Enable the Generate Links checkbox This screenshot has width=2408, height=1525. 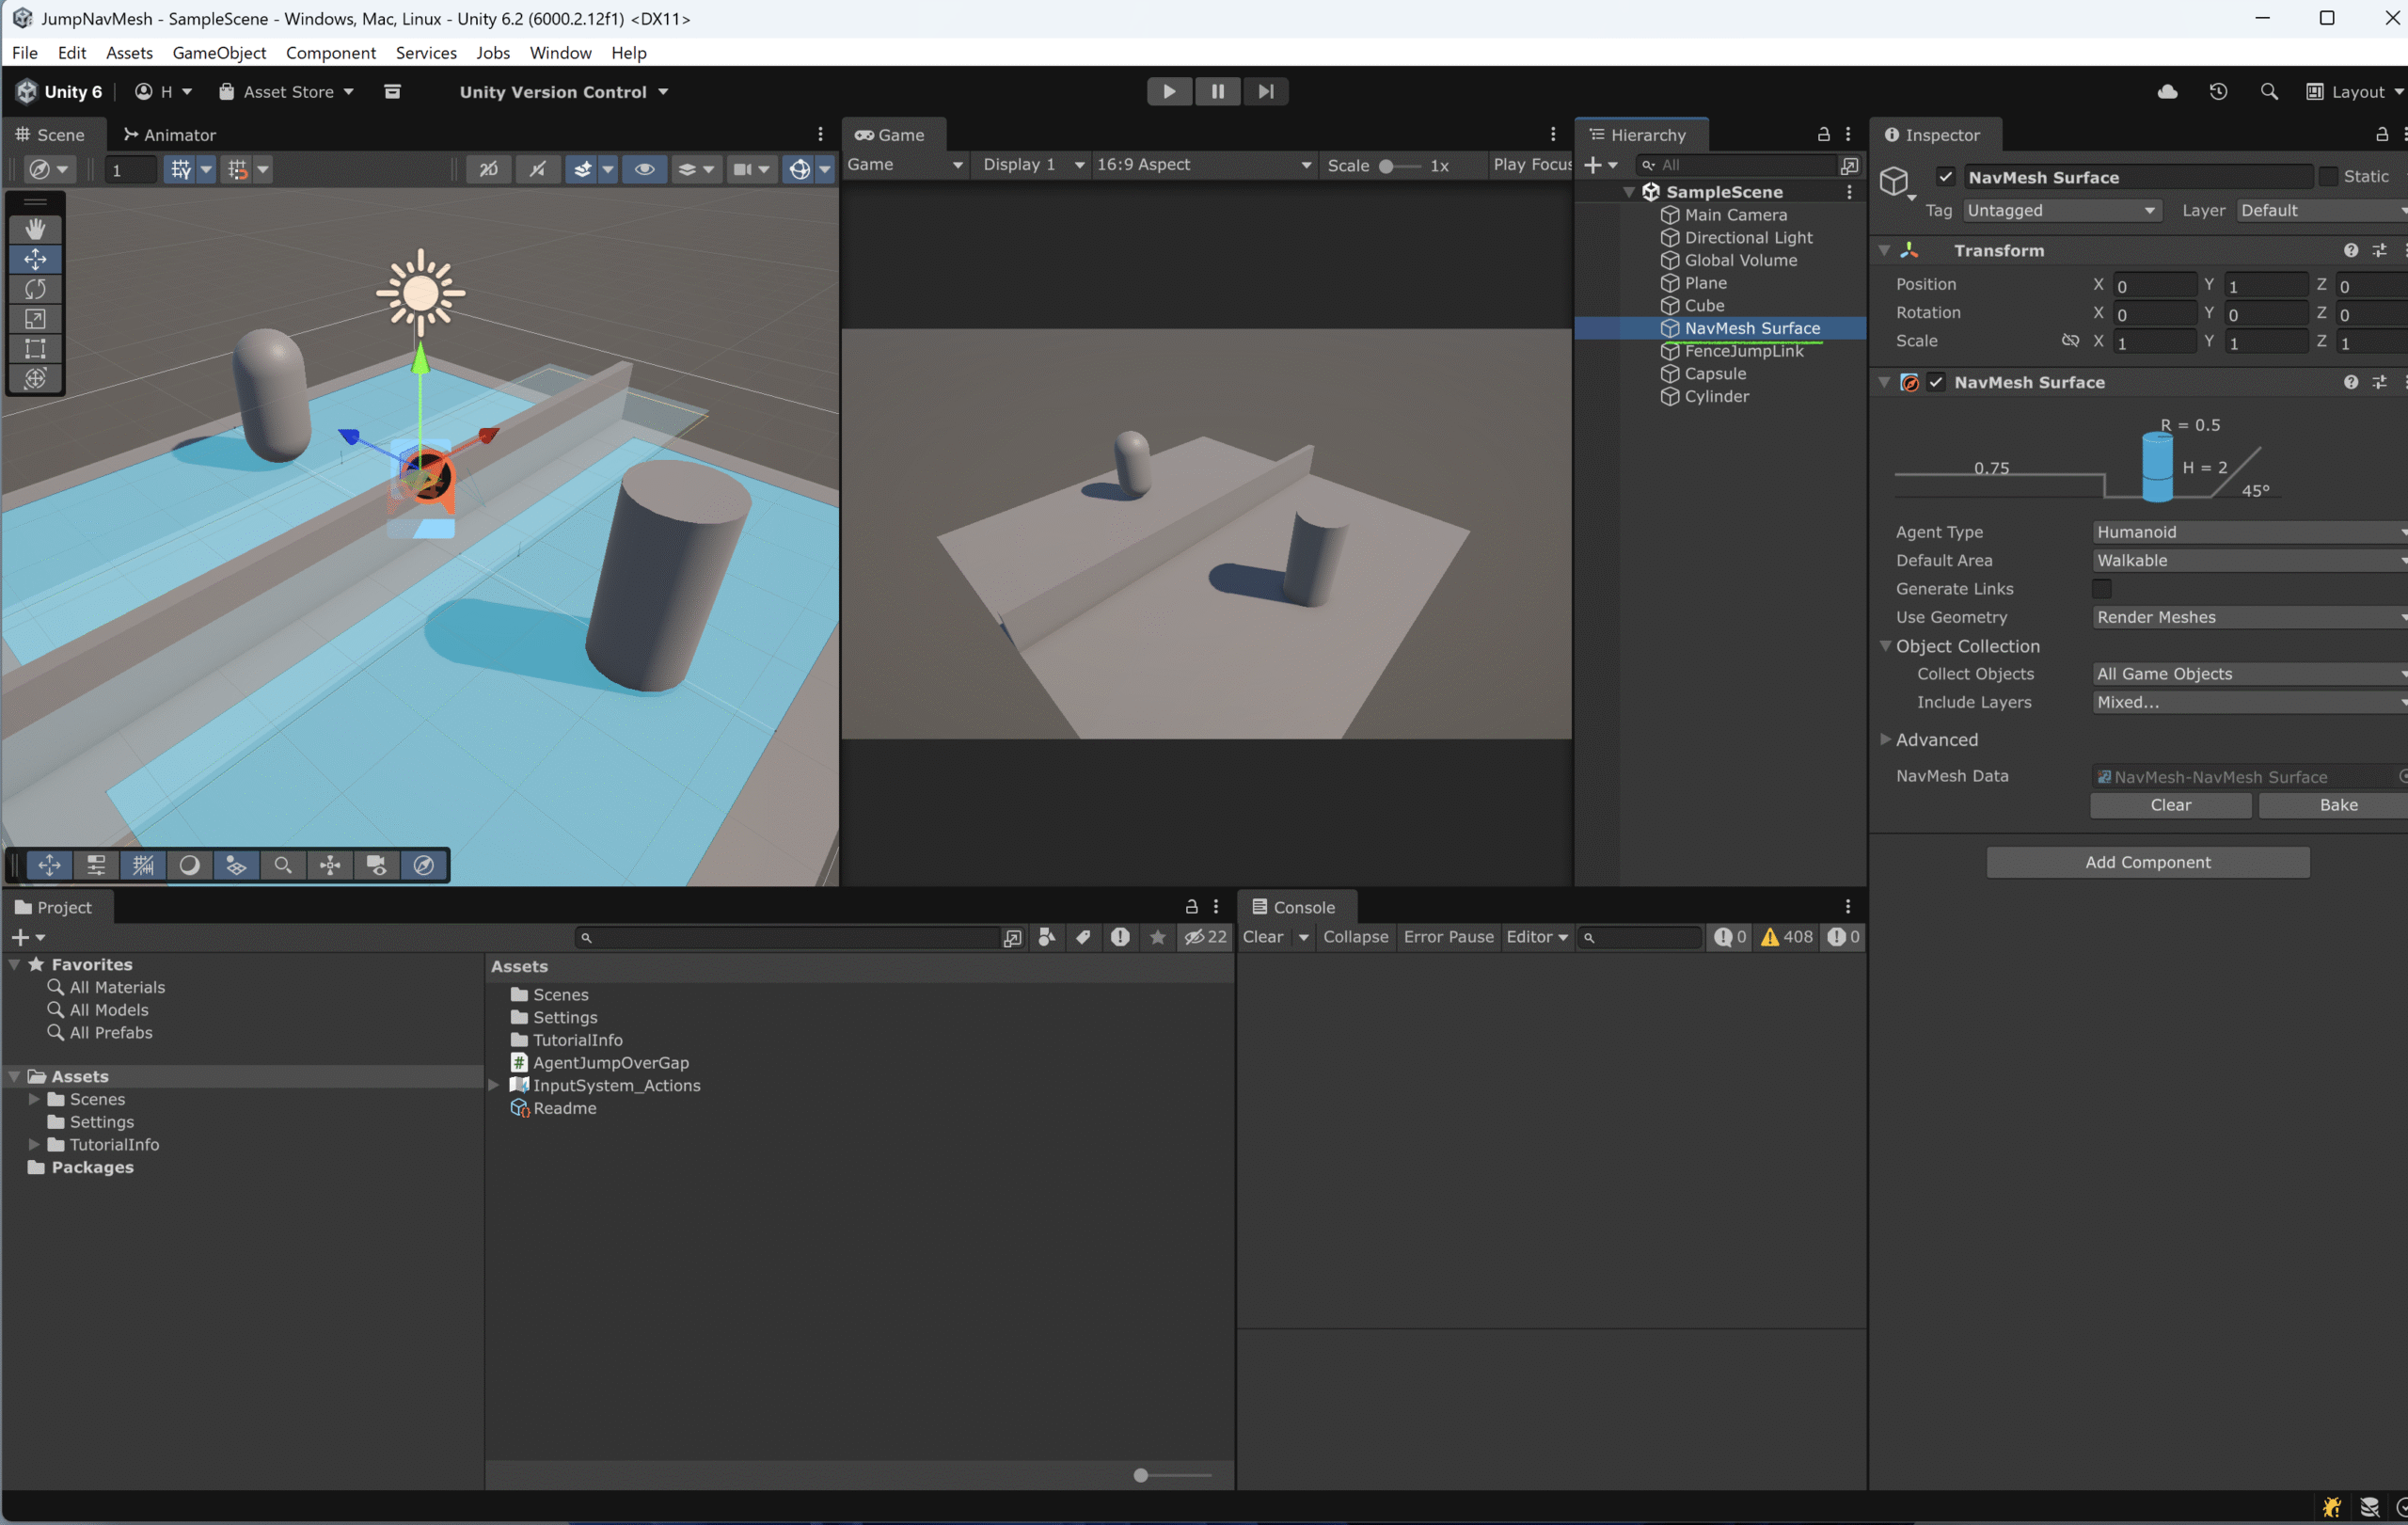coord(2102,589)
